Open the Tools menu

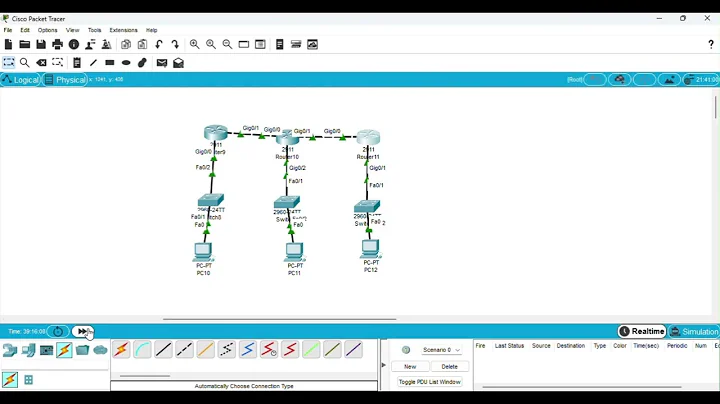point(95,30)
